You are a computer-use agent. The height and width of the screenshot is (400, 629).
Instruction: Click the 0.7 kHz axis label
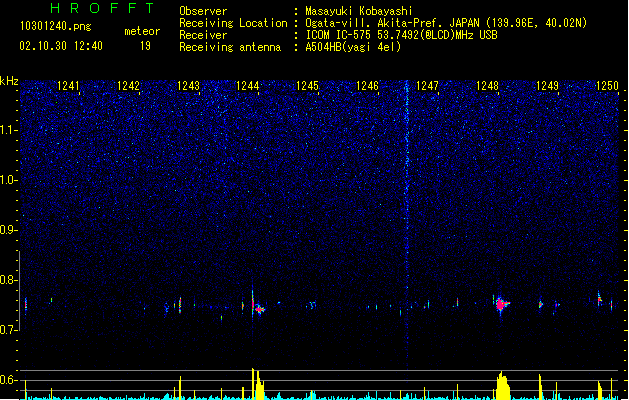click(x=9, y=330)
